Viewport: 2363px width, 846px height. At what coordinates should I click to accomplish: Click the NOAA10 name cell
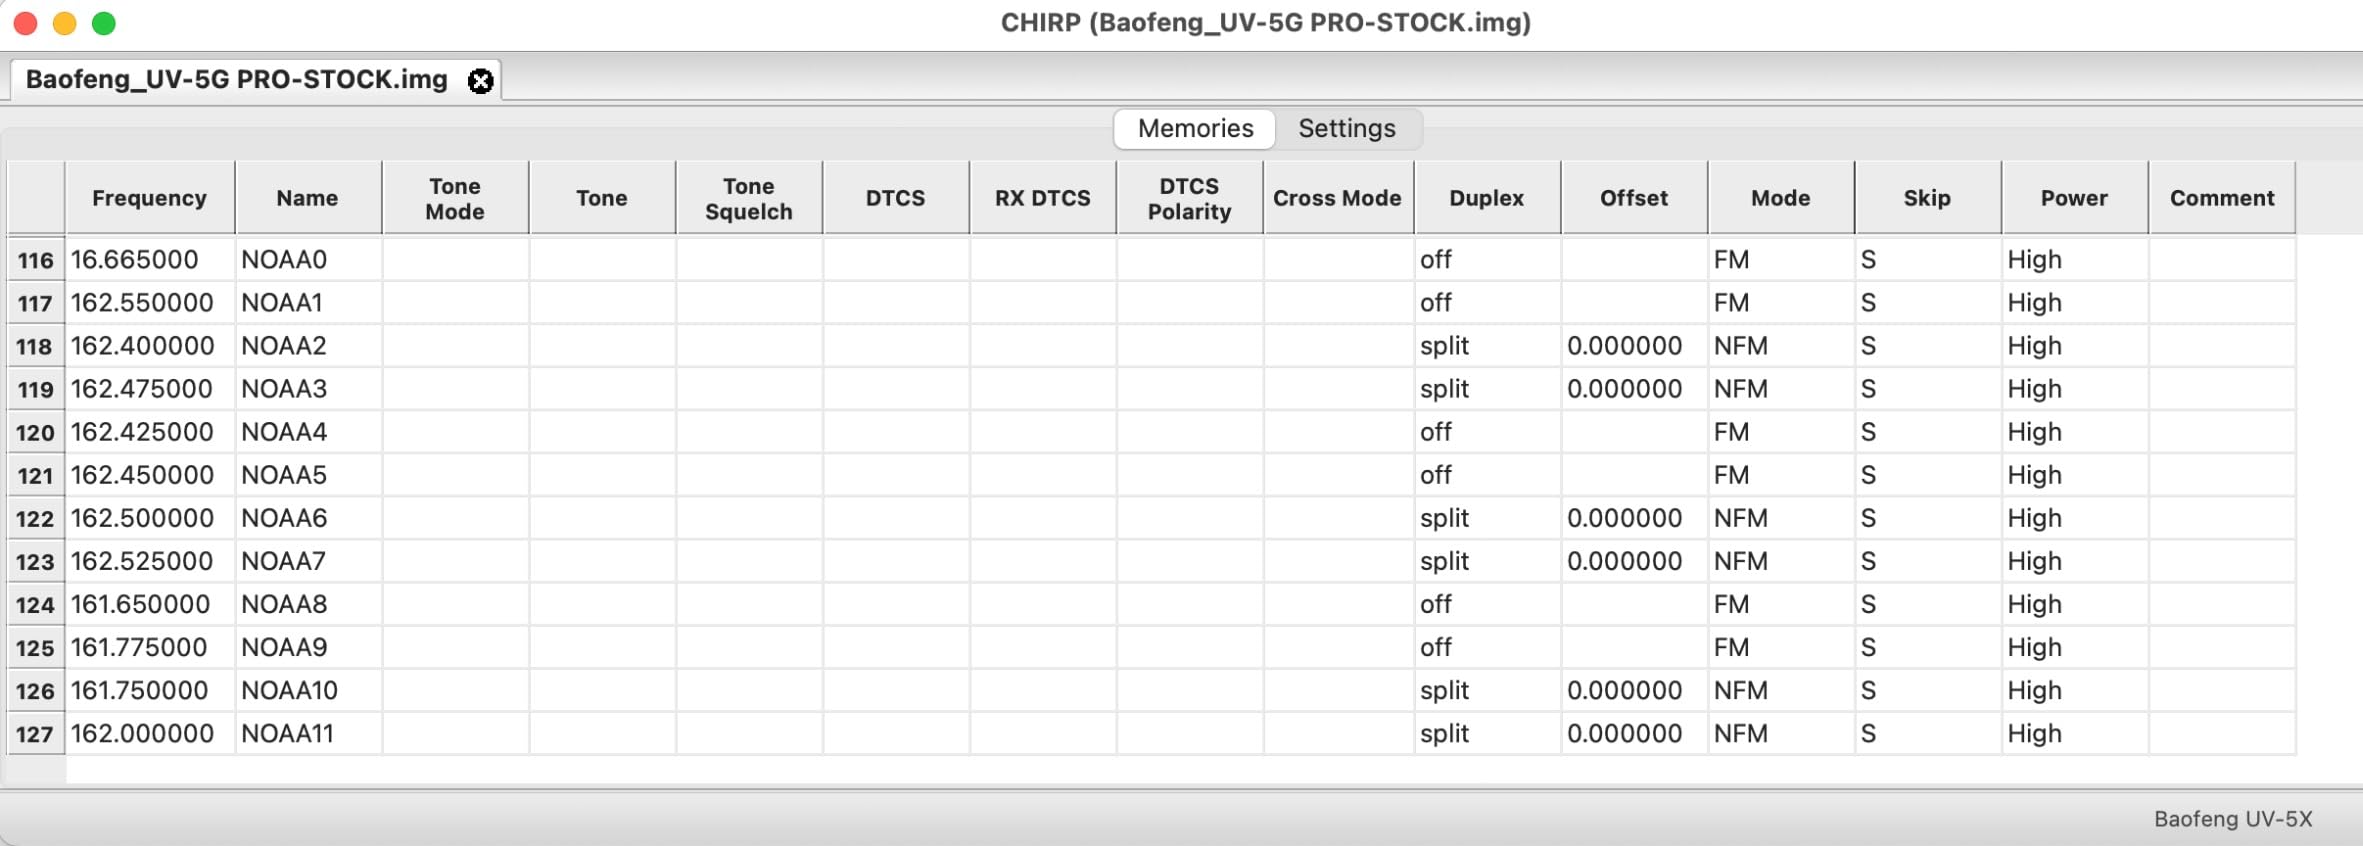click(x=309, y=691)
